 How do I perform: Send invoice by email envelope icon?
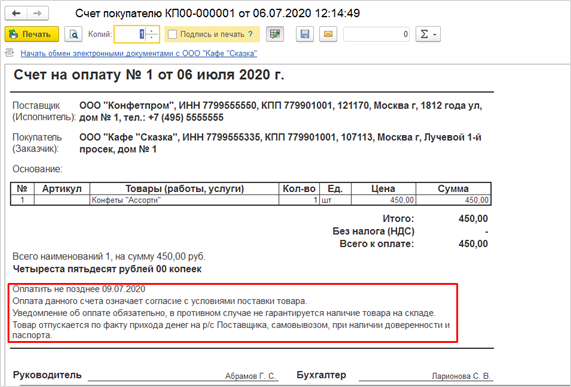[328, 34]
